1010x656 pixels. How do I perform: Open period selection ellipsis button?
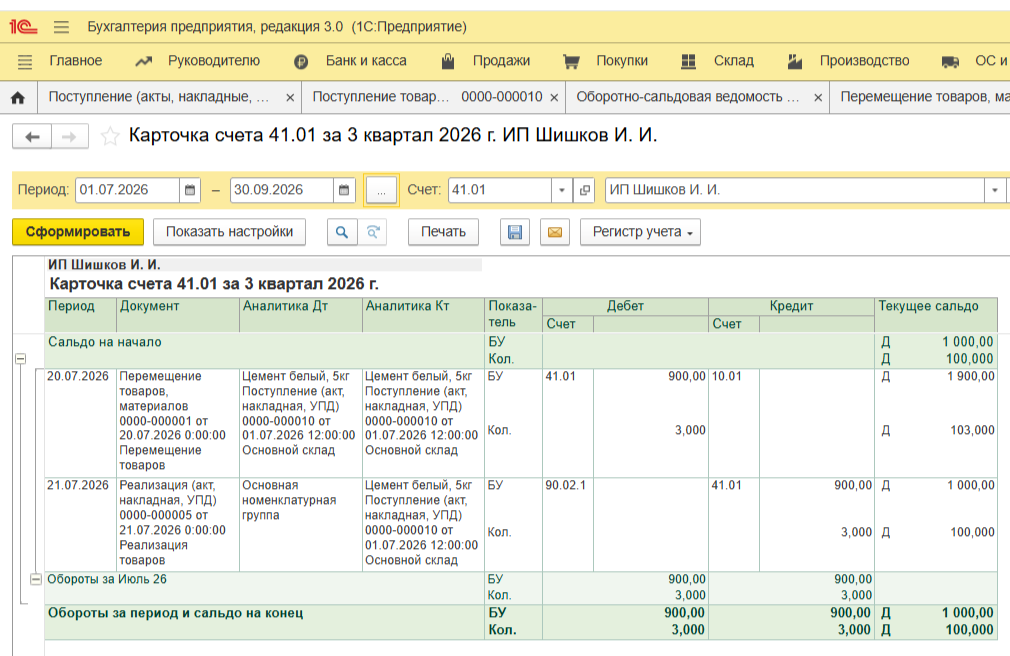381,190
